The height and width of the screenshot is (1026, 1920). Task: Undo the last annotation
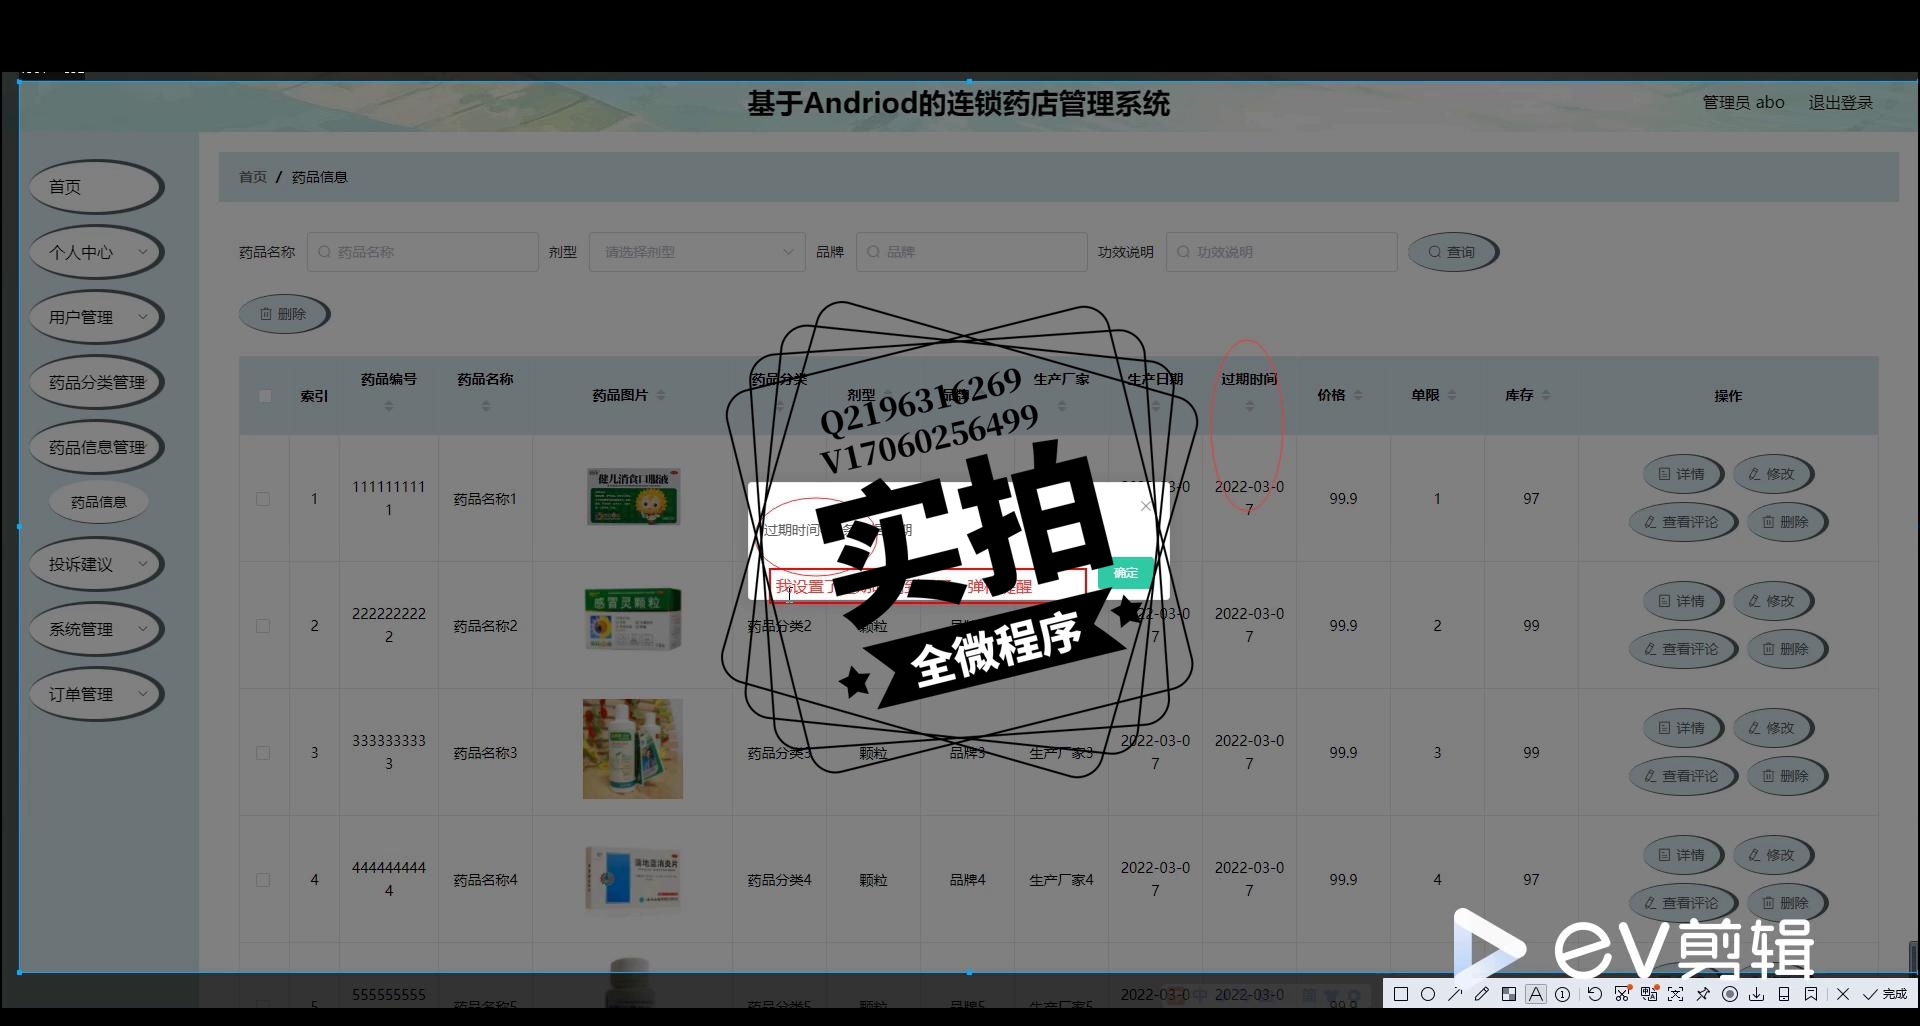[x=1595, y=994]
